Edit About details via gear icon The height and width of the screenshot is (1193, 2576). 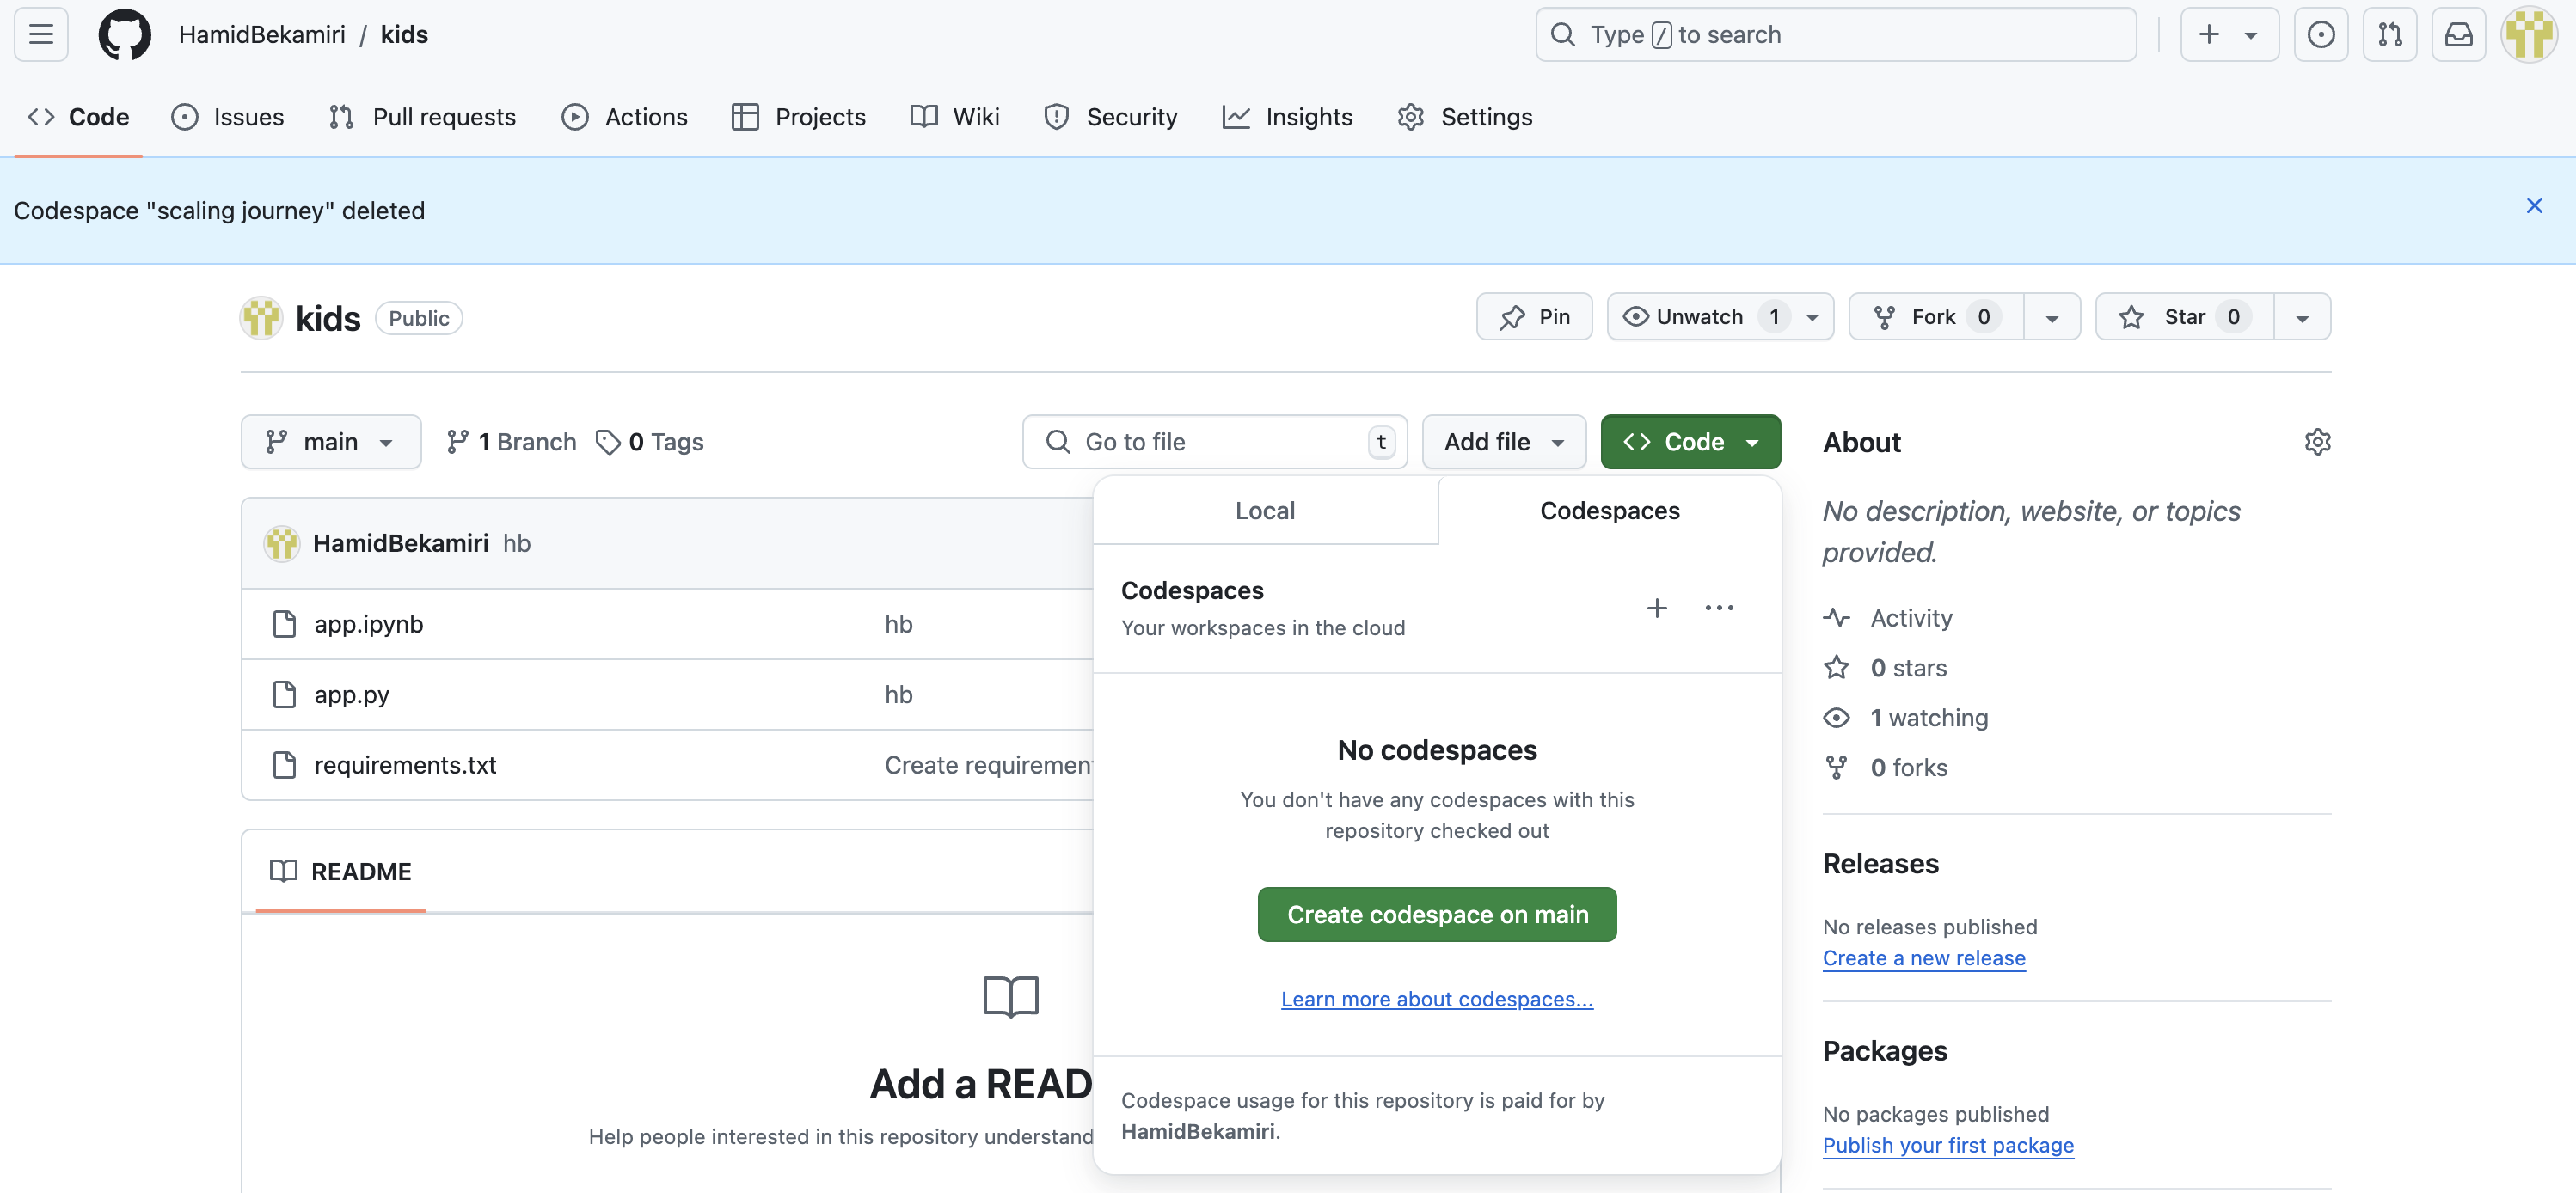[x=2317, y=442]
